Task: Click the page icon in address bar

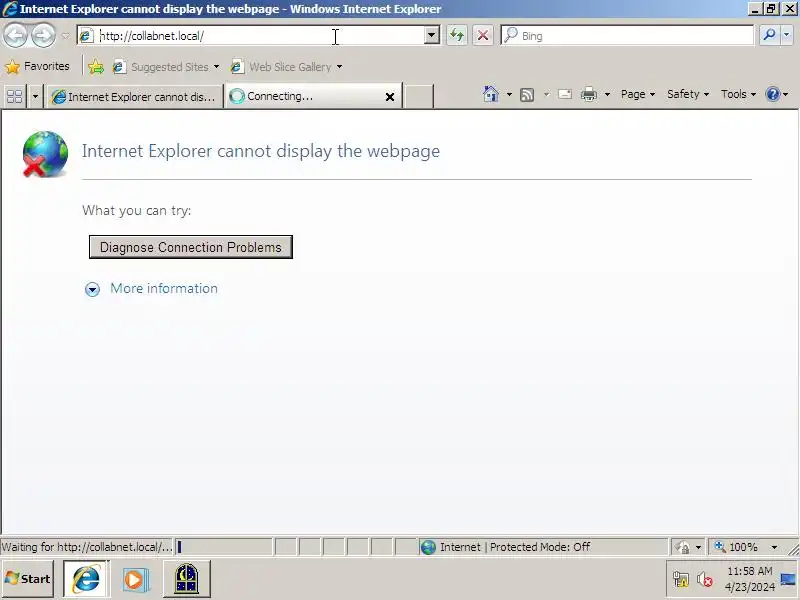Action: pos(86,36)
